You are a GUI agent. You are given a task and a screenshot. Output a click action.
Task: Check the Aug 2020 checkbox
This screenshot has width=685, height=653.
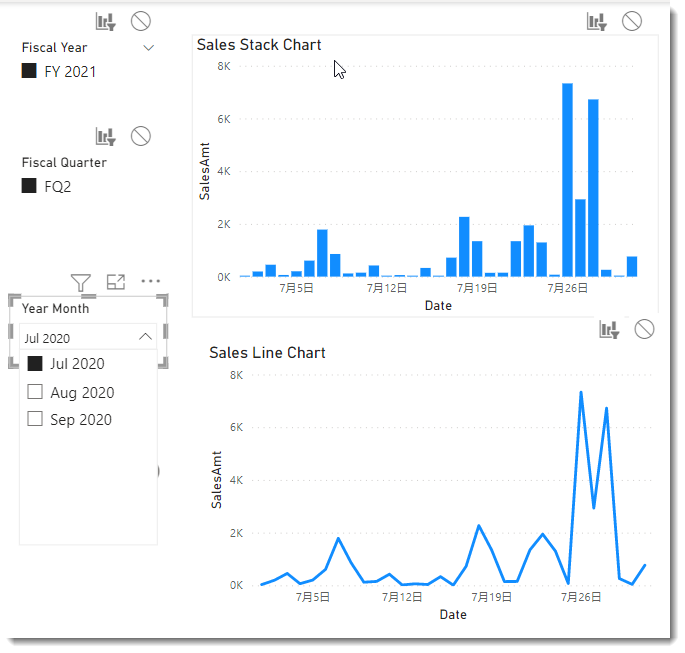pos(35,392)
